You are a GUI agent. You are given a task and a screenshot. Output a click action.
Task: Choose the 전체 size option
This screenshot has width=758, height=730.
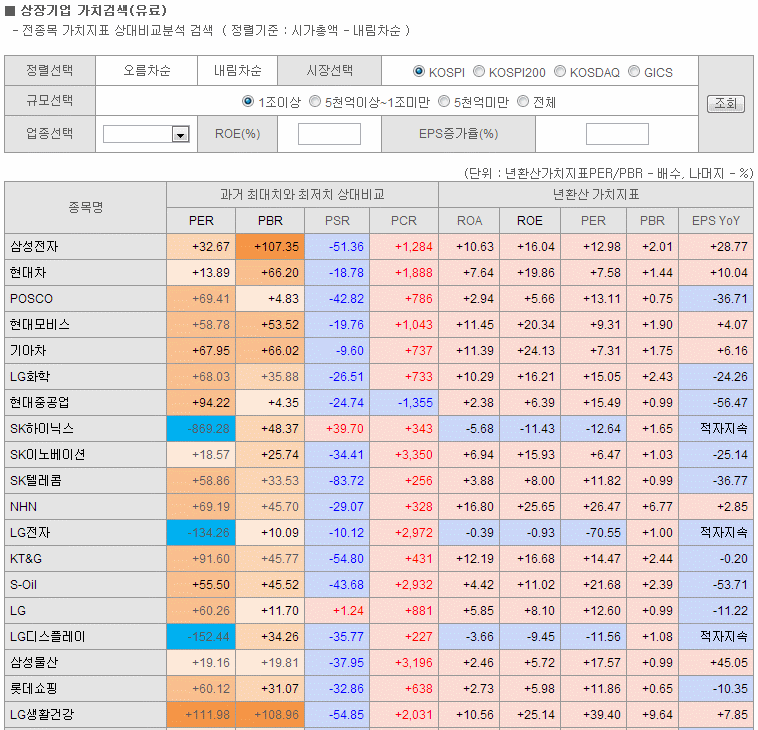(x=523, y=102)
